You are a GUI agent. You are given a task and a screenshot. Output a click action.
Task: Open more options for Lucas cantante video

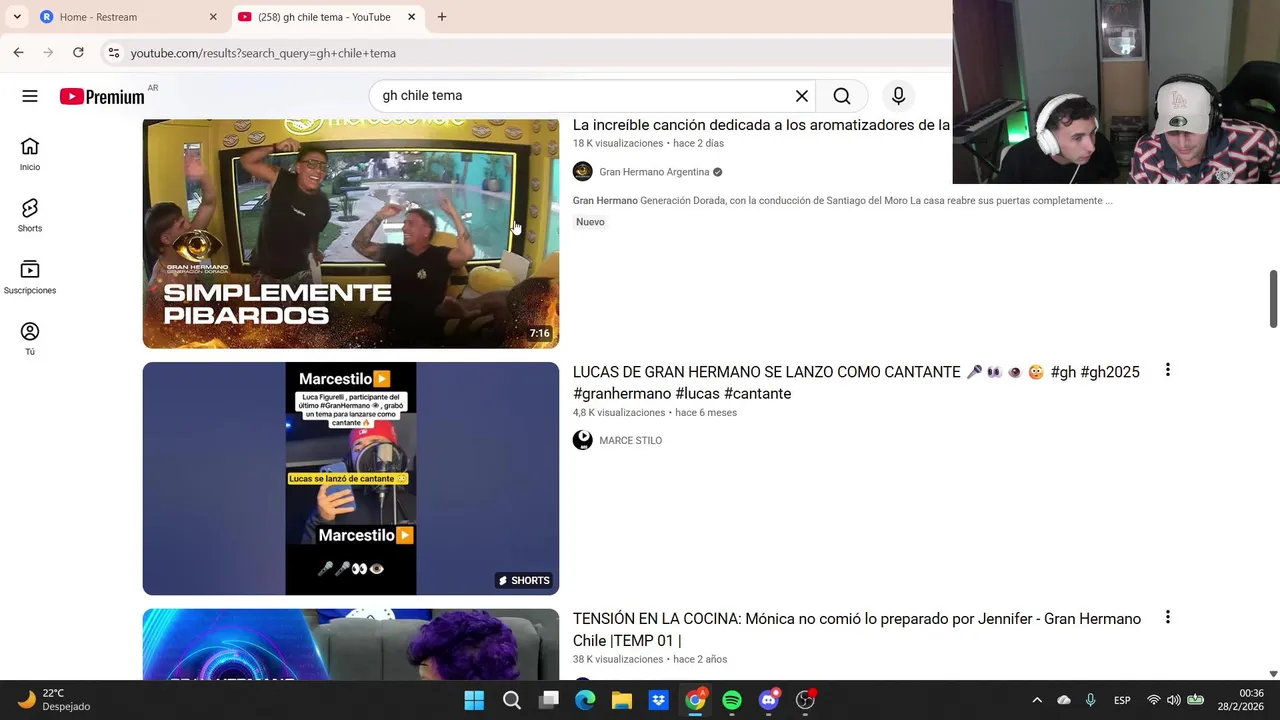click(x=1167, y=371)
